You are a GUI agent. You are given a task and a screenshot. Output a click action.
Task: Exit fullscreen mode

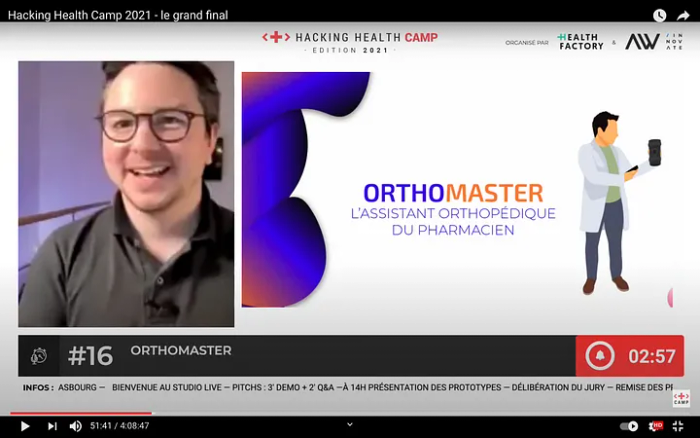pos(678,426)
